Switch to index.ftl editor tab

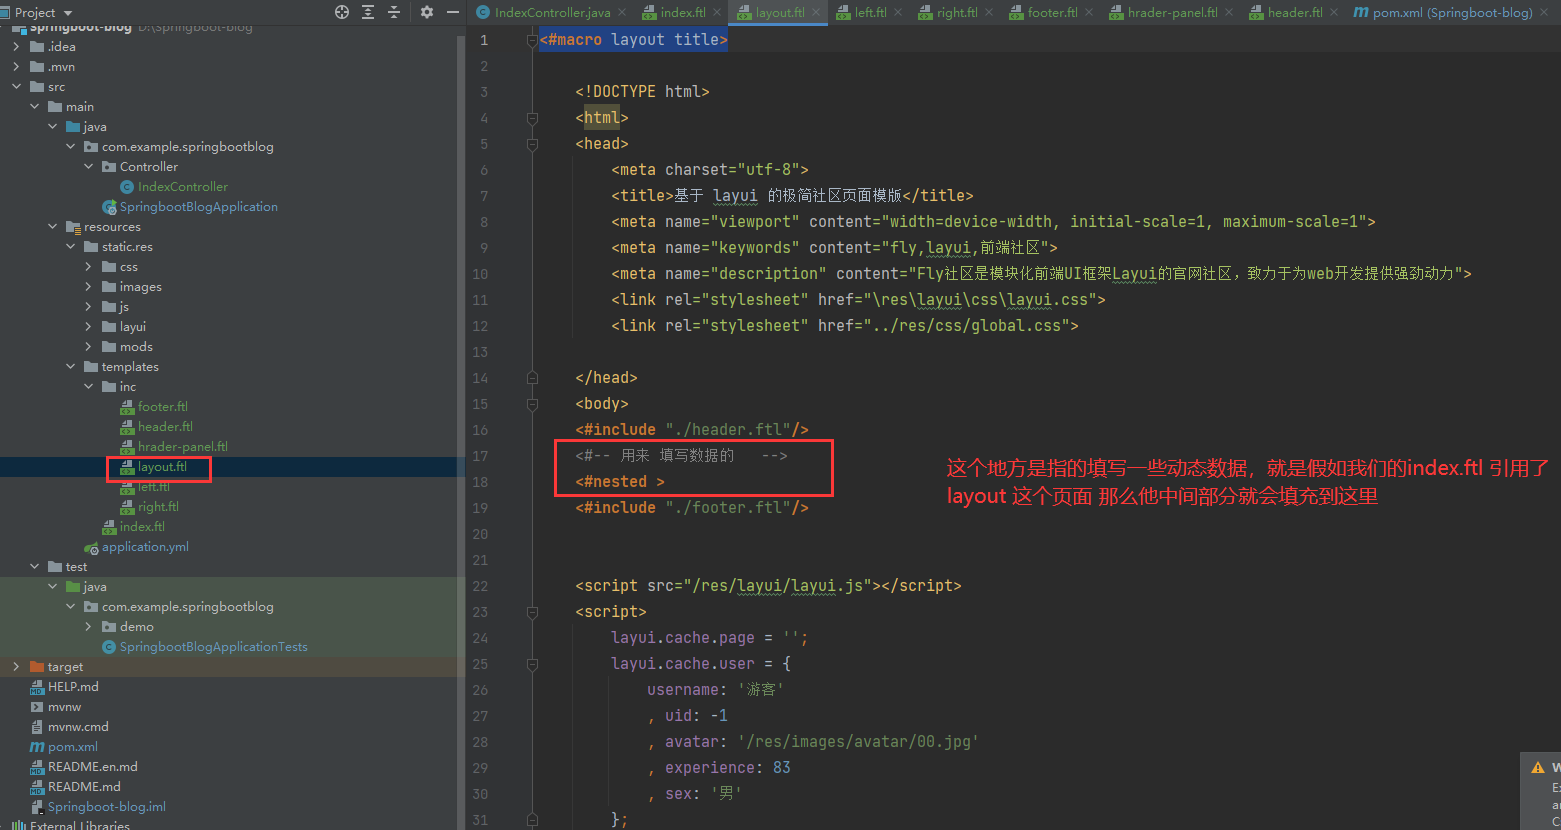pyautogui.click(x=683, y=12)
